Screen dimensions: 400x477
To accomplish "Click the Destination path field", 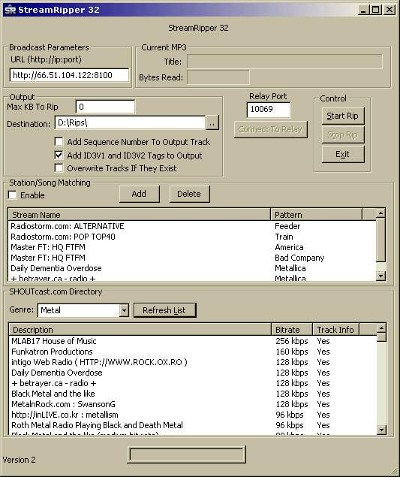I will click(x=130, y=123).
